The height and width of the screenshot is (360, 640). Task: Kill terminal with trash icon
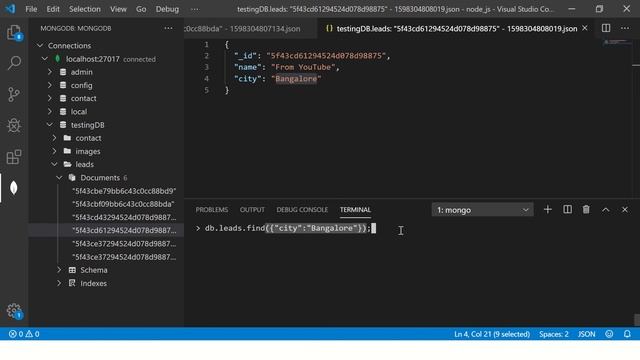click(x=586, y=209)
